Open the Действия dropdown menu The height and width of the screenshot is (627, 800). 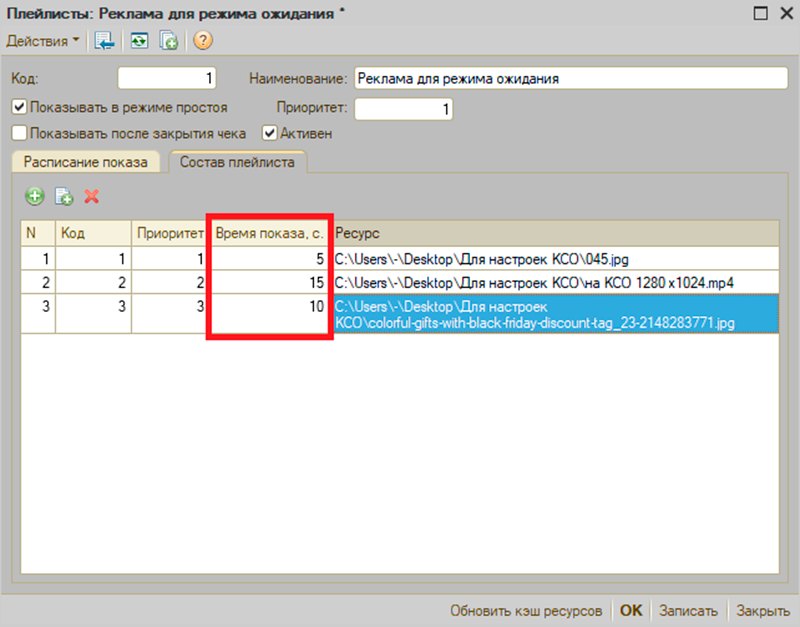43,41
